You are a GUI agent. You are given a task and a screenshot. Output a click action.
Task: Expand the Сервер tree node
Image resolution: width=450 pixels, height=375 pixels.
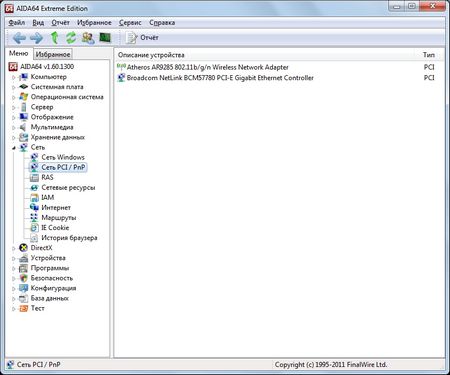(x=13, y=107)
